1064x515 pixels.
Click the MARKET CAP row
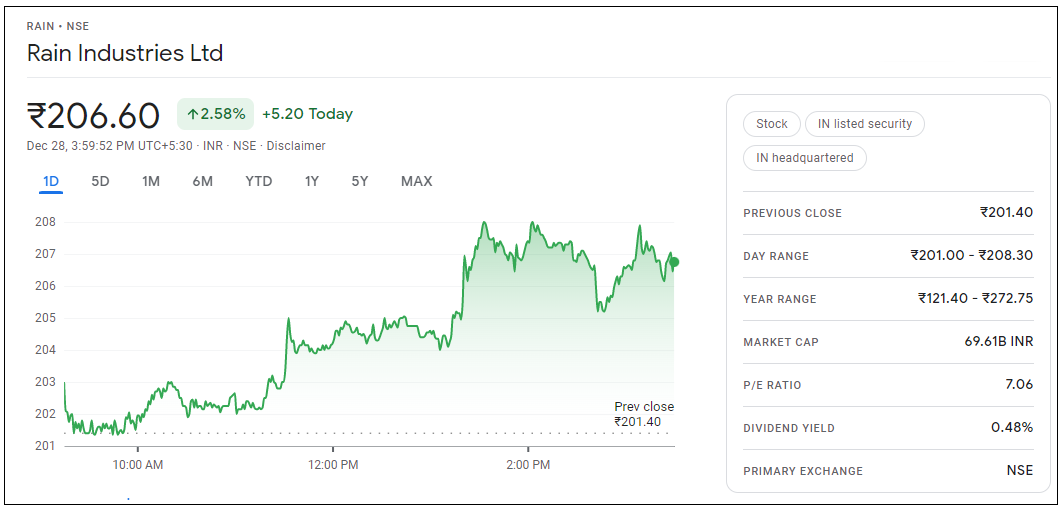(888, 342)
